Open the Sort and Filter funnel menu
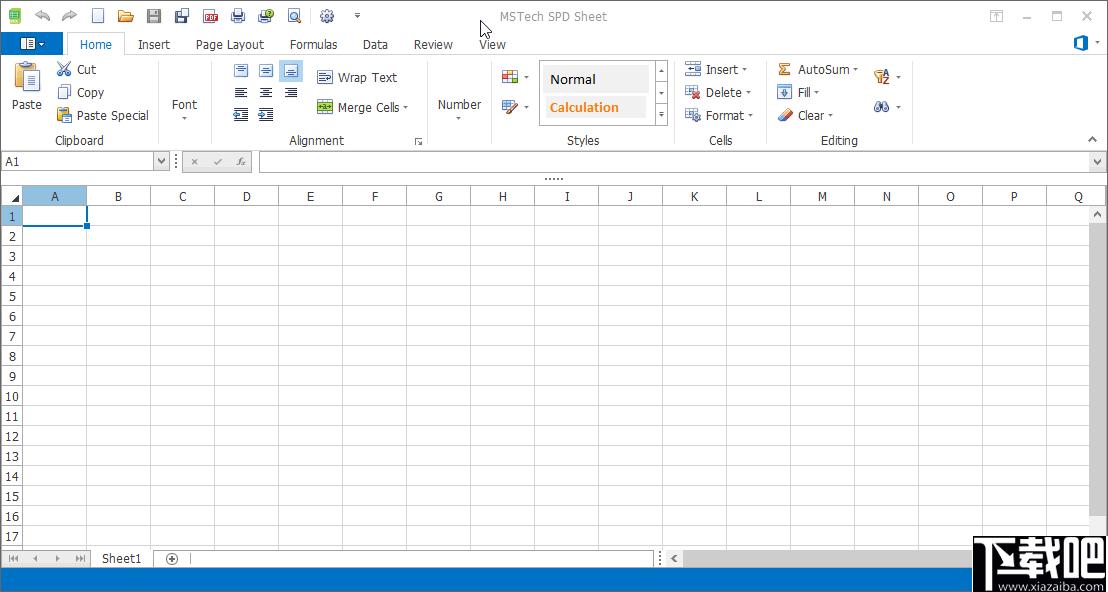The image size is (1108, 592). coord(887,76)
